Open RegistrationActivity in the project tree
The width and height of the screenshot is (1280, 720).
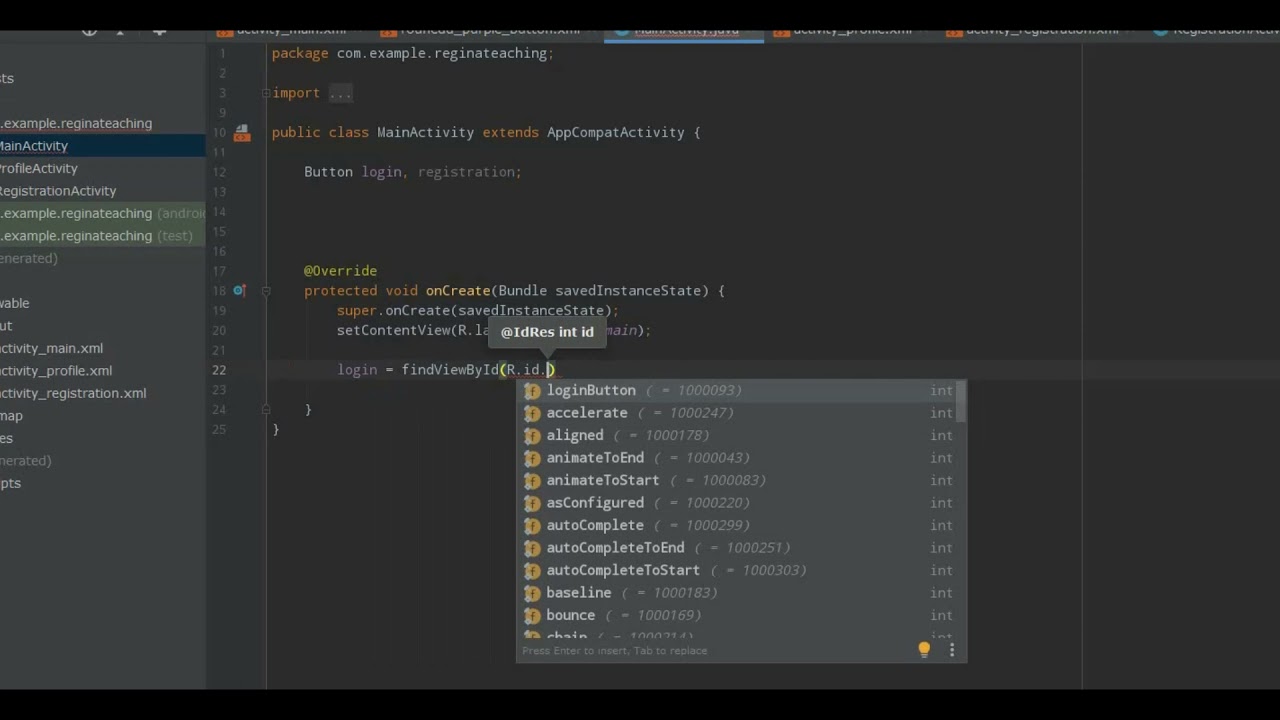coord(58,191)
